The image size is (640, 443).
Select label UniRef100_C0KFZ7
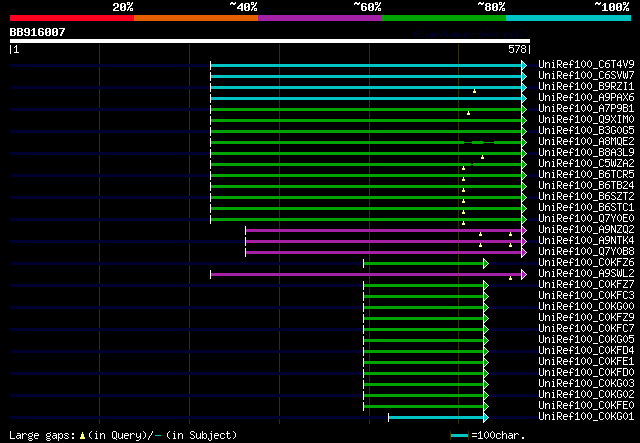pyautogui.click(x=586, y=285)
